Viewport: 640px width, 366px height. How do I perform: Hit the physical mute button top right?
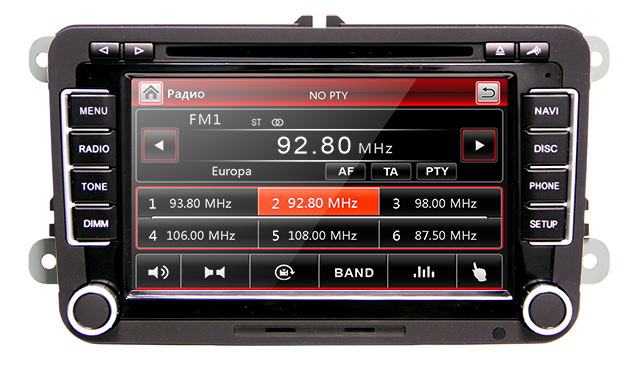534,51
